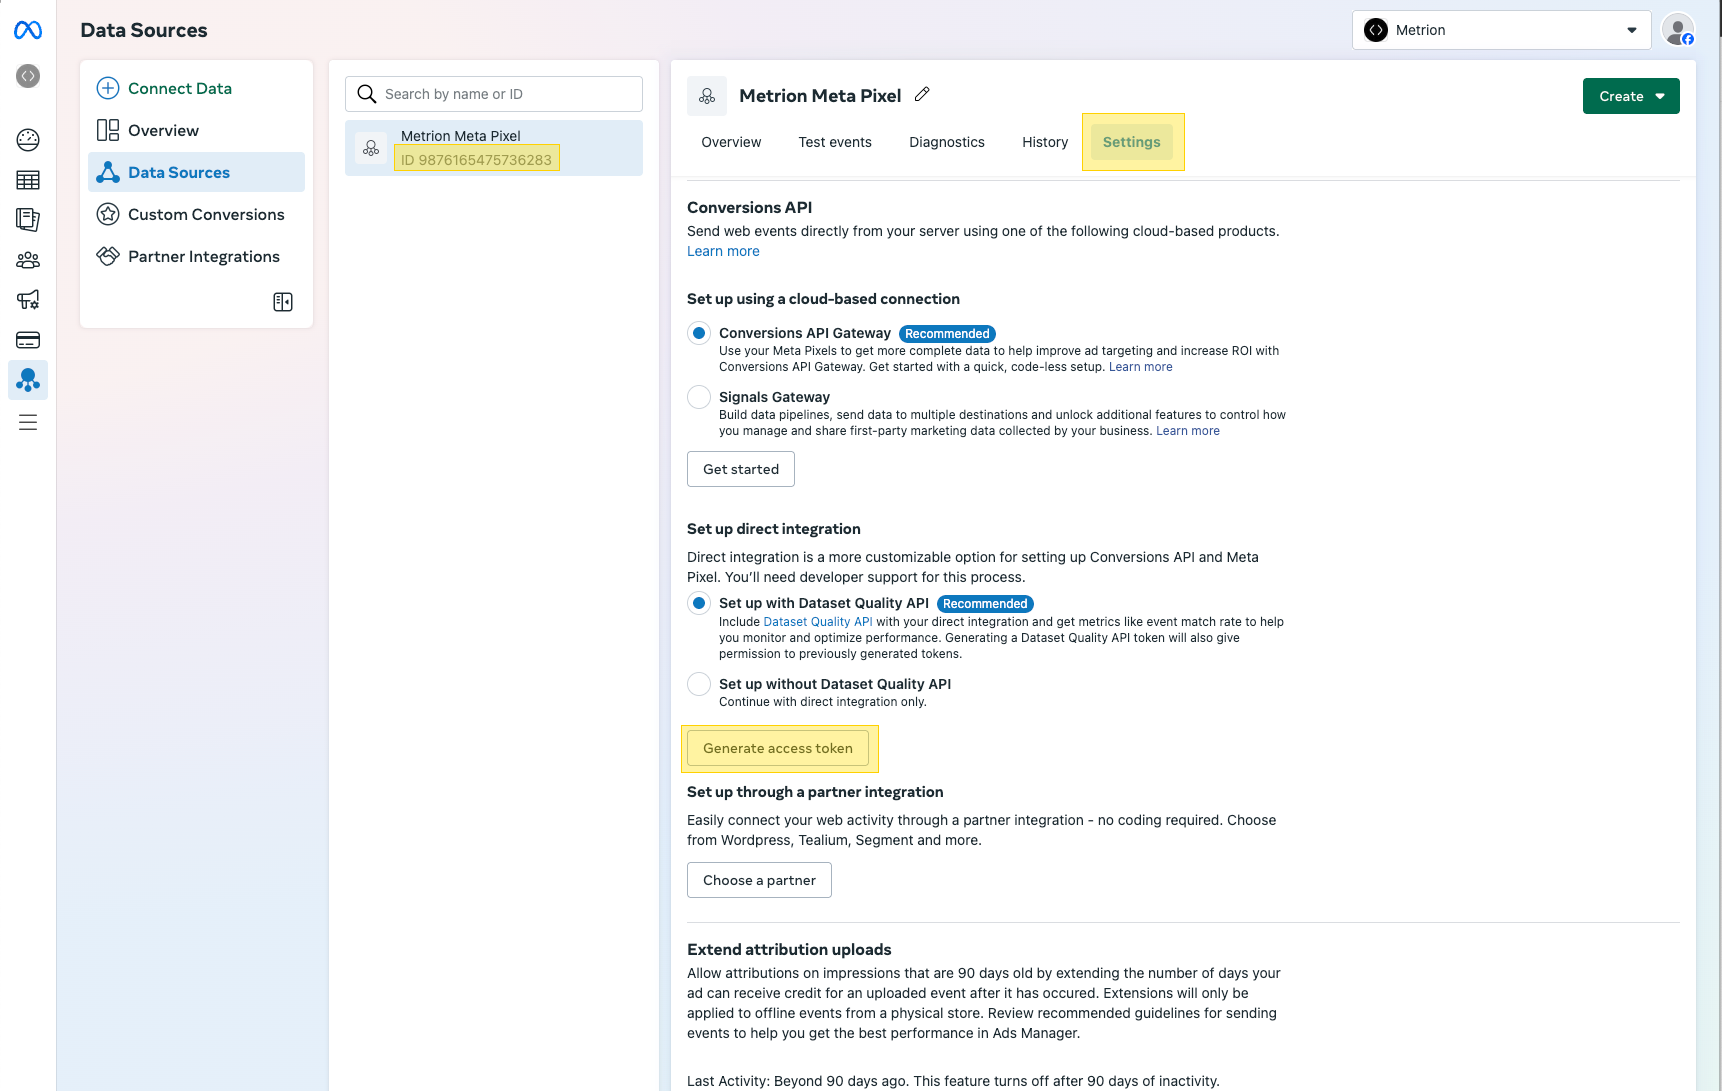Click the Partner Integrations handshake icon
1722x1091 pixels.
click(x=108, y=256)
